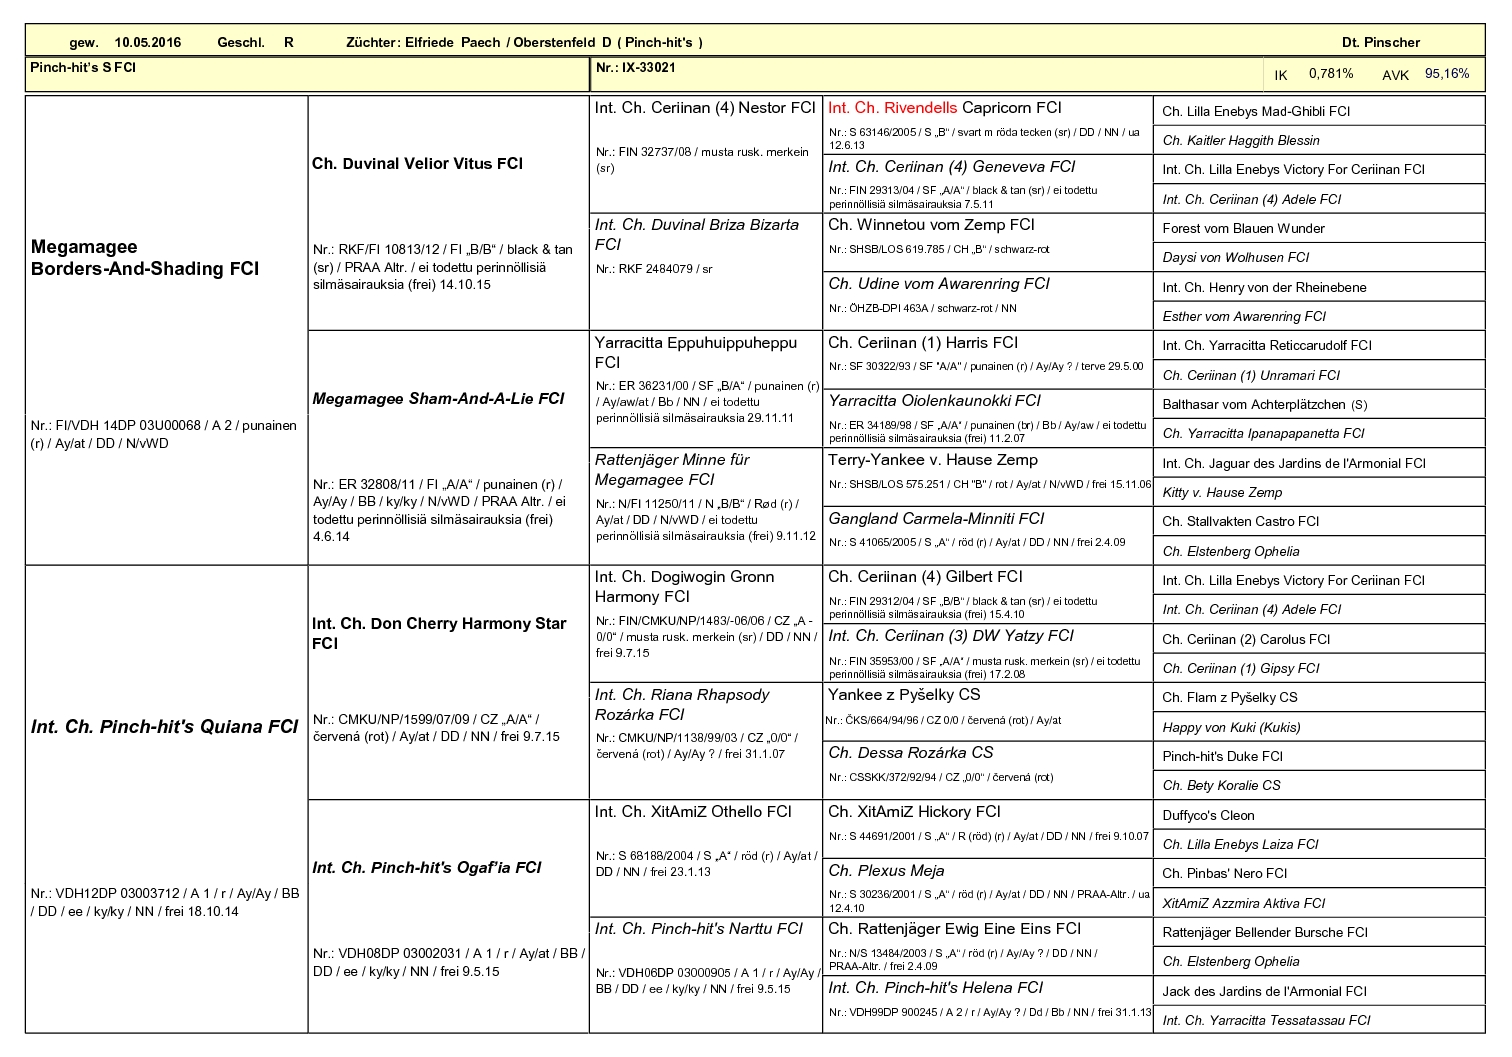
Task: Click "Ch. Ceriinan (1) Unramari FCI"
Action: 1252,376
